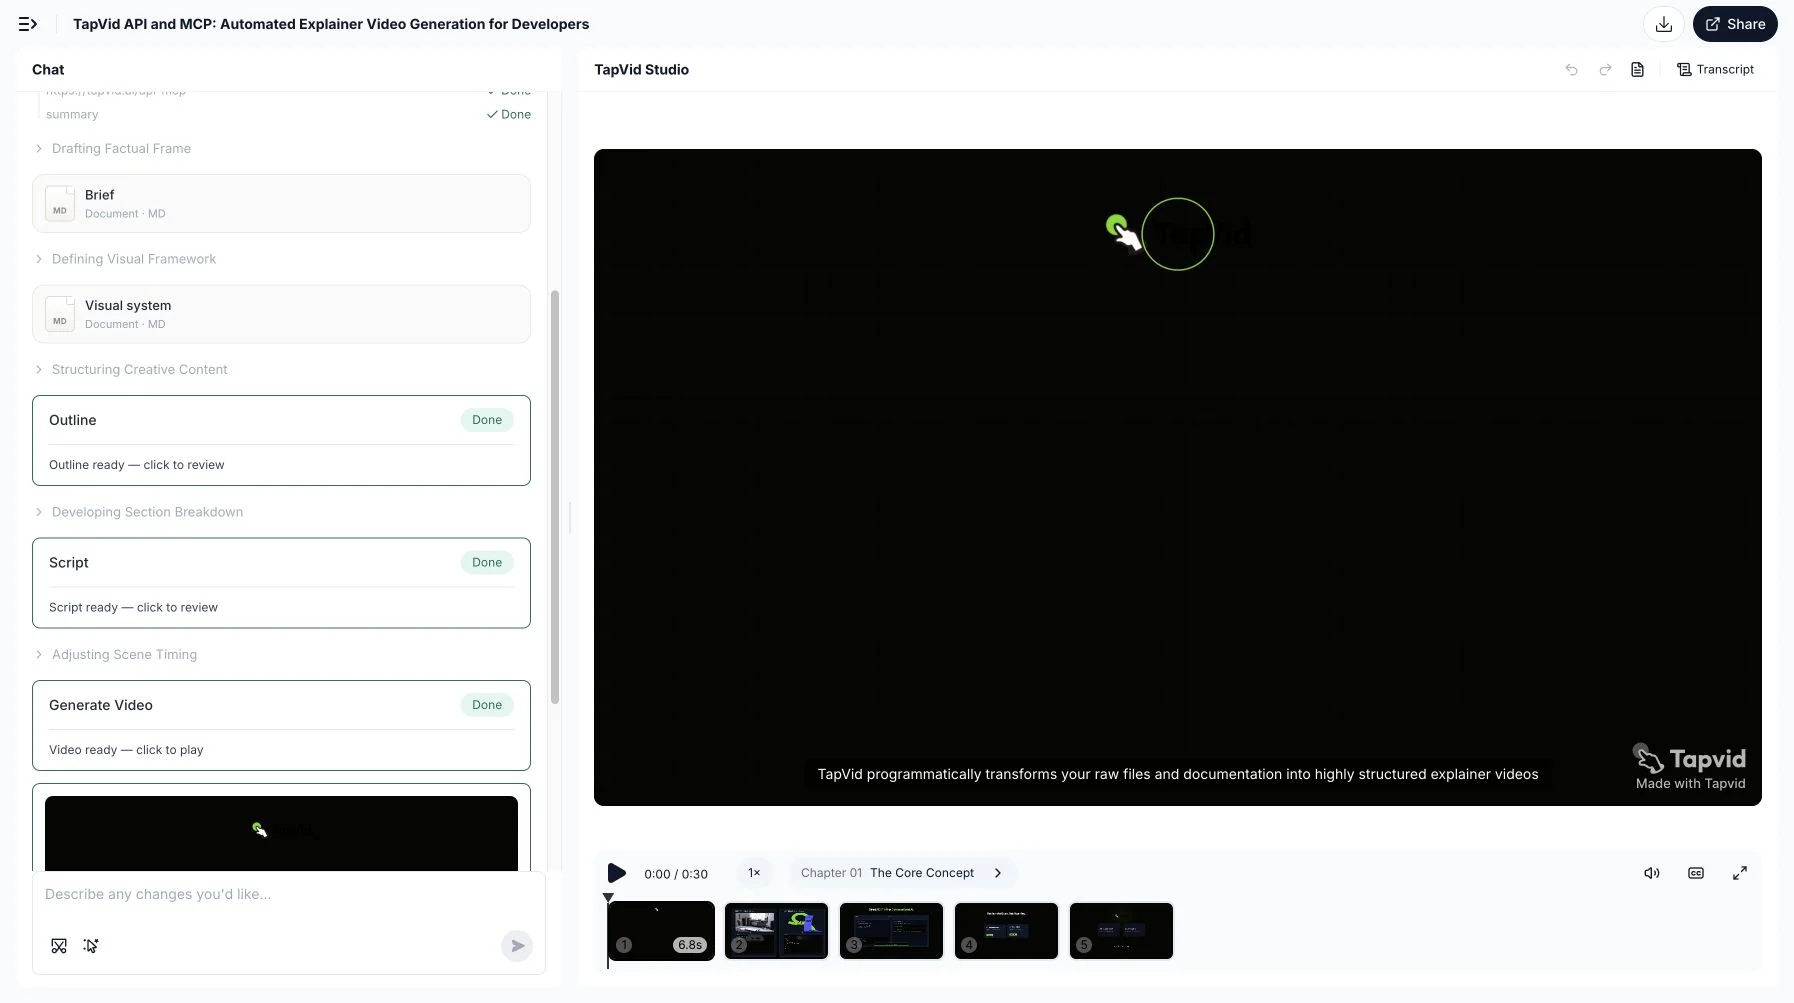
Task: Click the Brief MD file icon
Action: [x=60, y=204]
